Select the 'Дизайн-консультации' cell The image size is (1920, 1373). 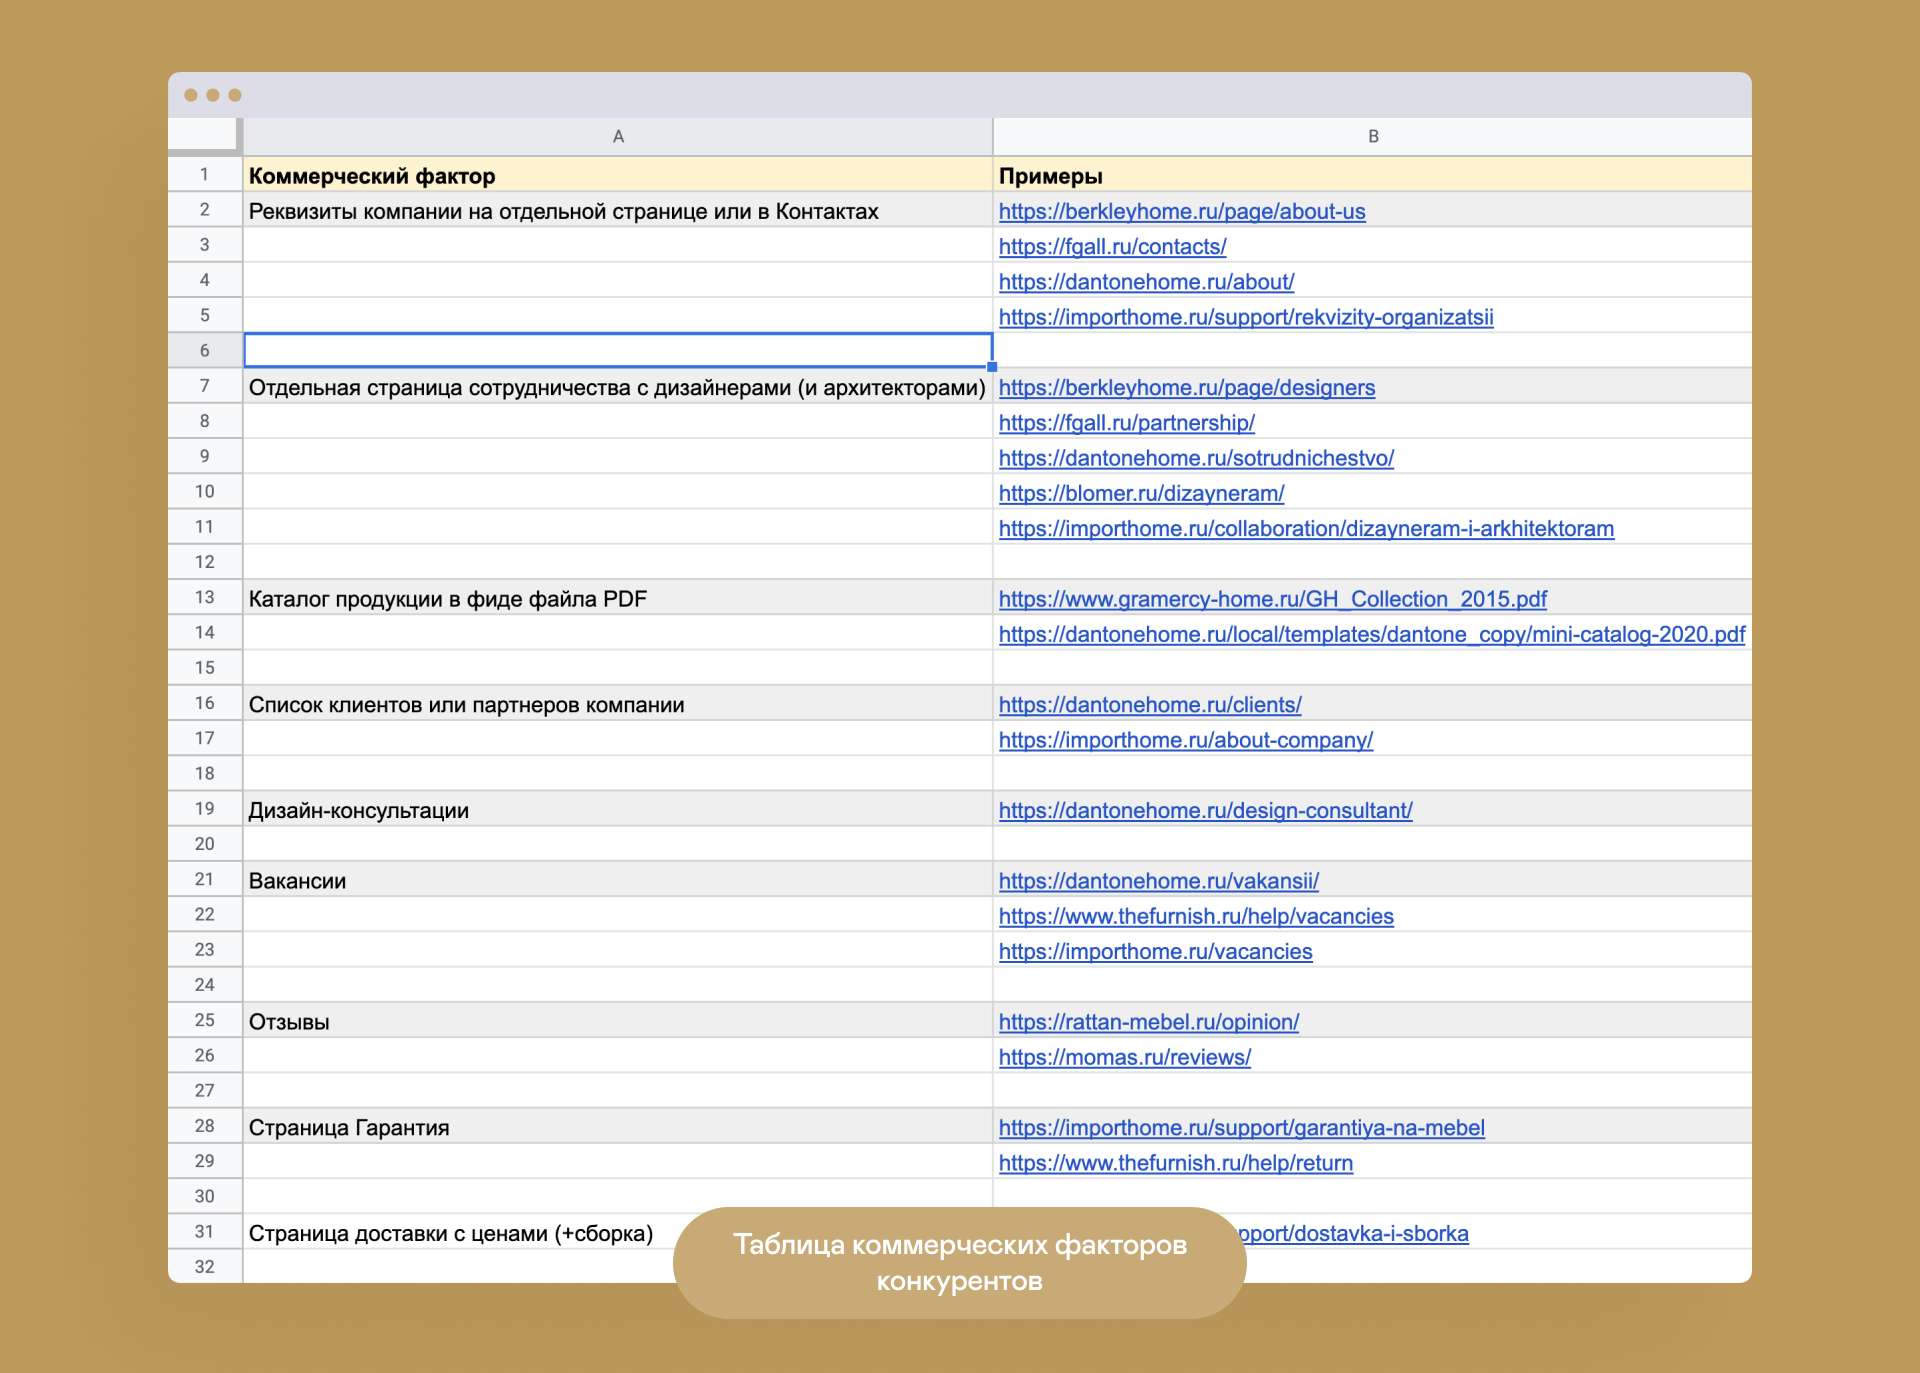point(618,810)
